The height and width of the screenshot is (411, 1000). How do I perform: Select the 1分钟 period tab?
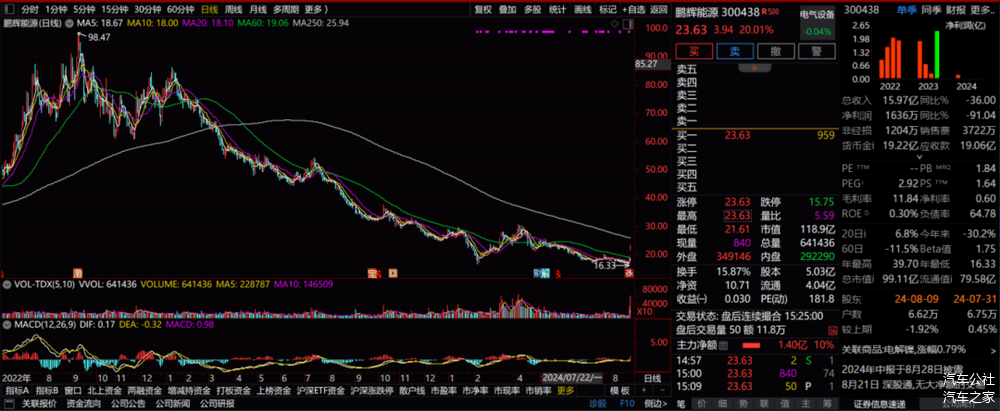57,10
